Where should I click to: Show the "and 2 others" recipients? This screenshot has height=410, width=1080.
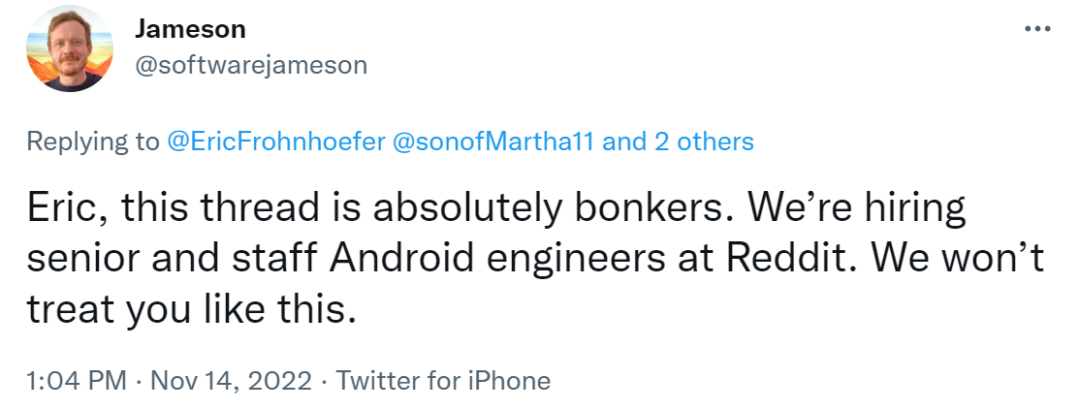click(678, 142)
